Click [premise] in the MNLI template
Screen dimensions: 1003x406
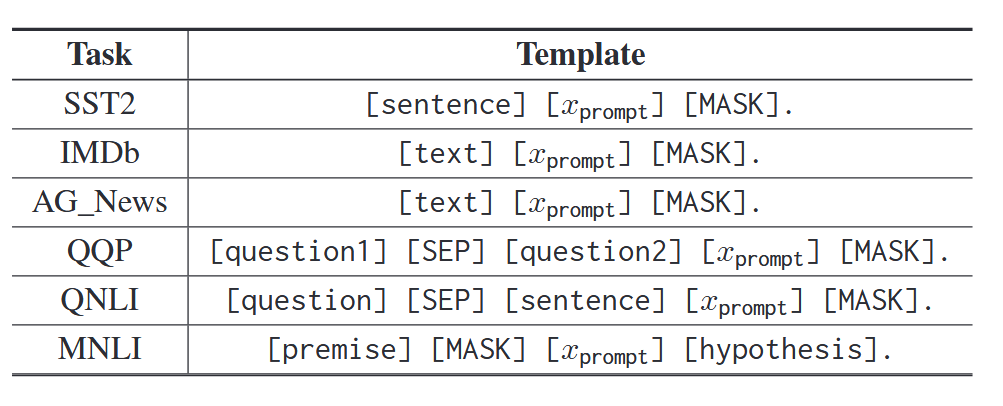click(x=340, y=349)
